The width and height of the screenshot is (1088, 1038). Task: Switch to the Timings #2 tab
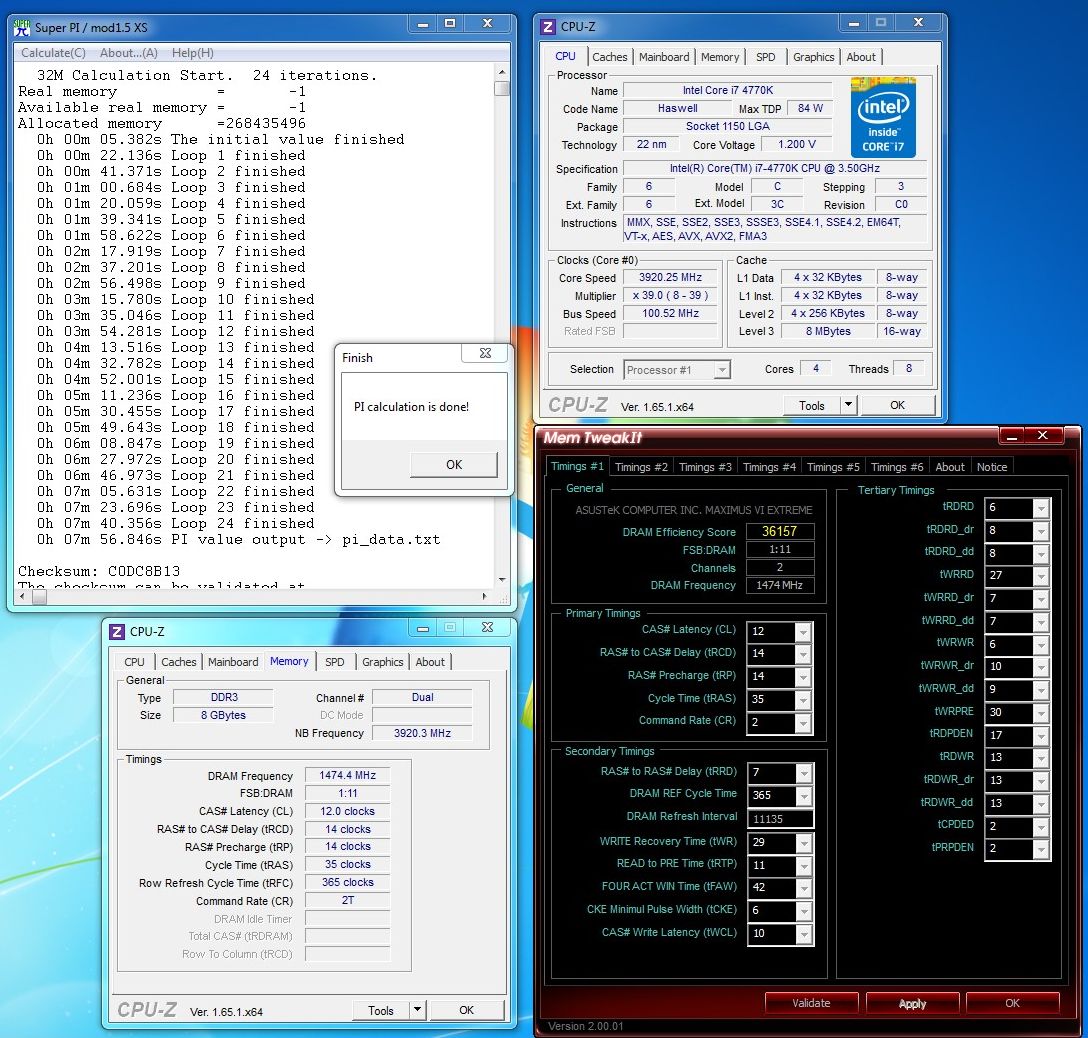pos(641,467)
